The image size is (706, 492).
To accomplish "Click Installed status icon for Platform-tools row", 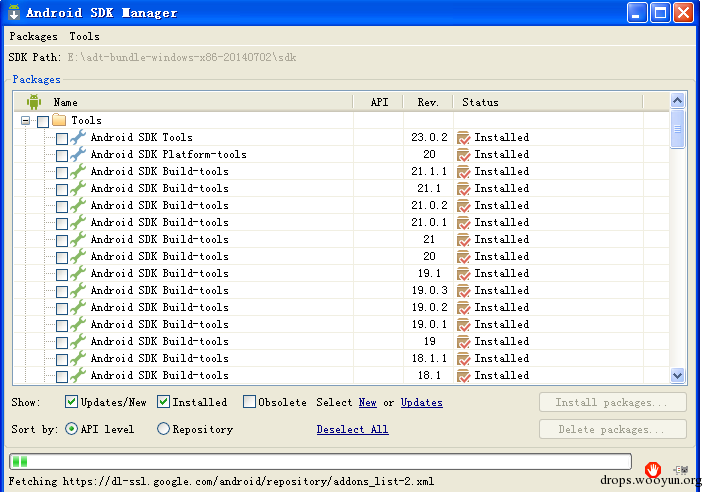I will 463,155.
